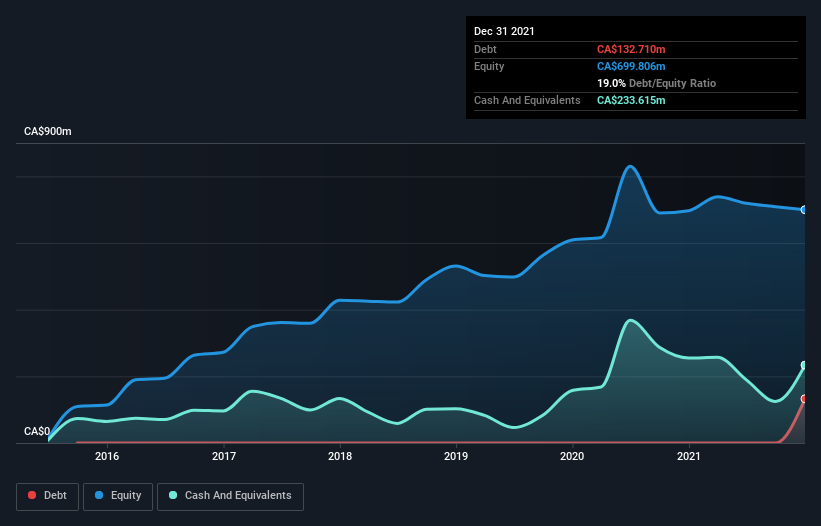Toggle Cash And Equivalents legend button

(230, 496)
